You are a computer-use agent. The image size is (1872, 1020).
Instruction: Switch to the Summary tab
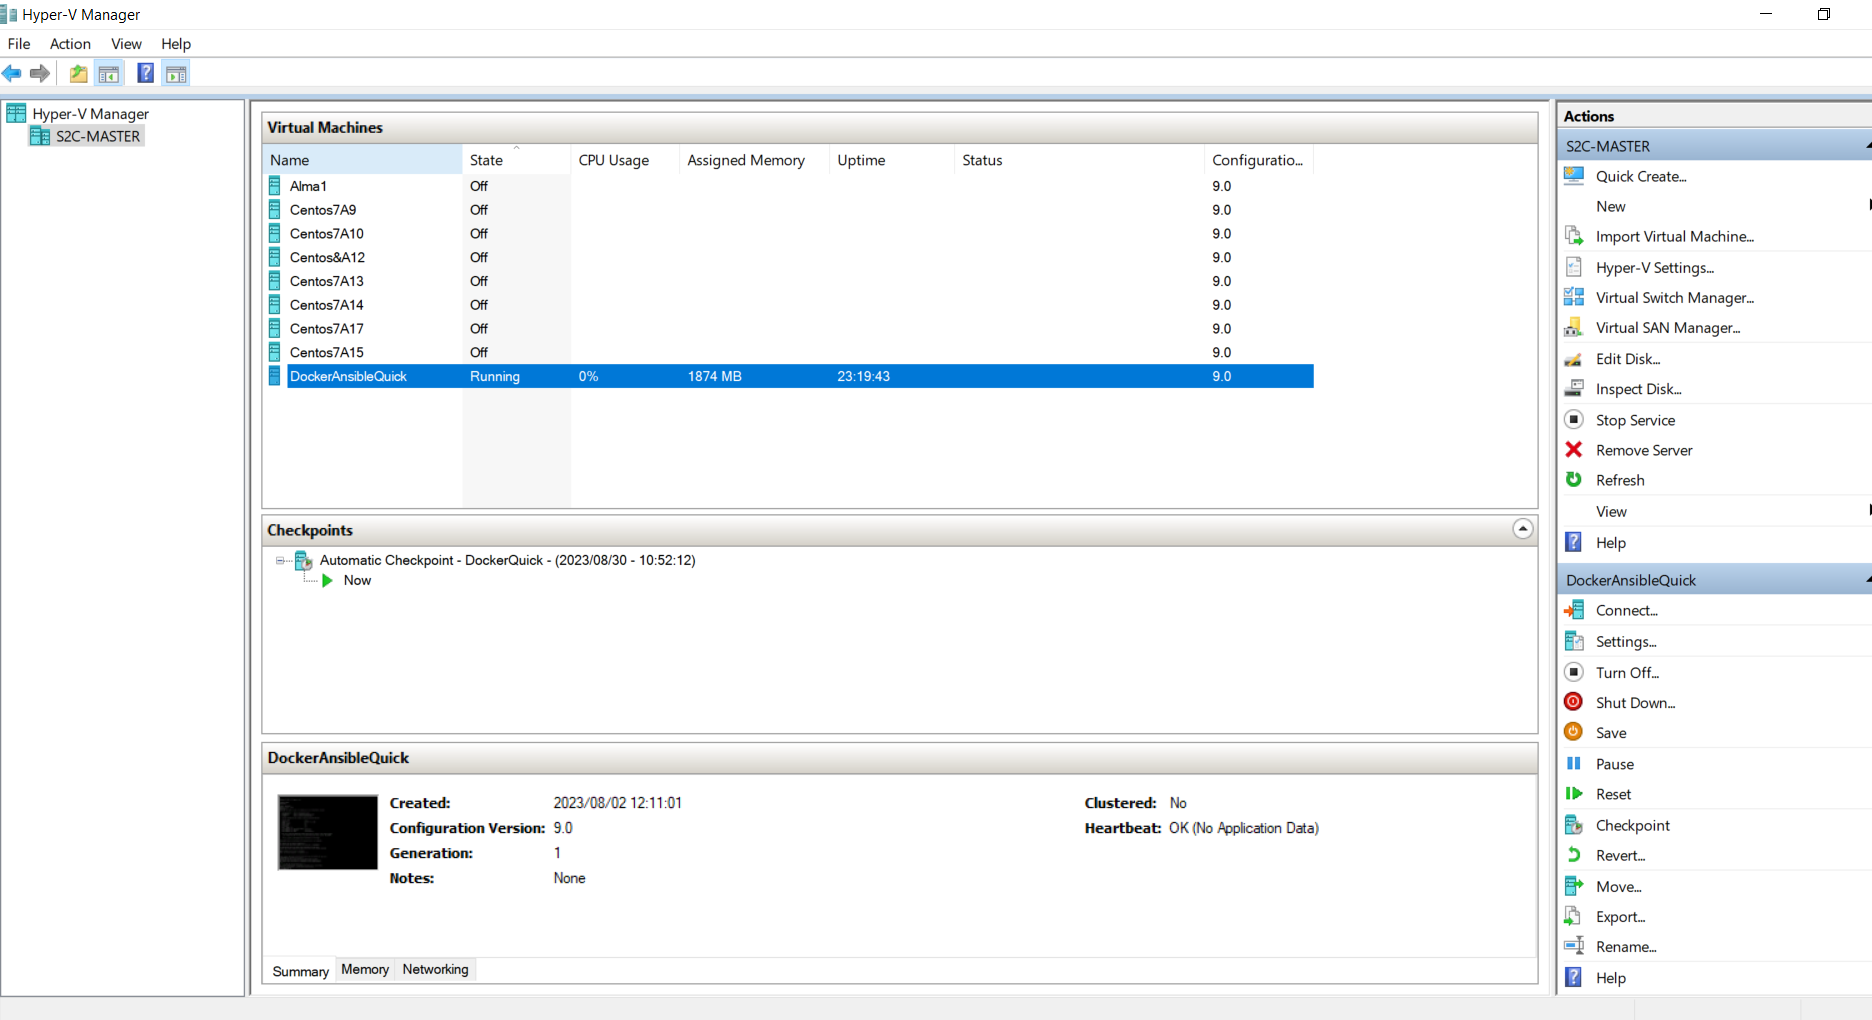click(x=300, y=971)
